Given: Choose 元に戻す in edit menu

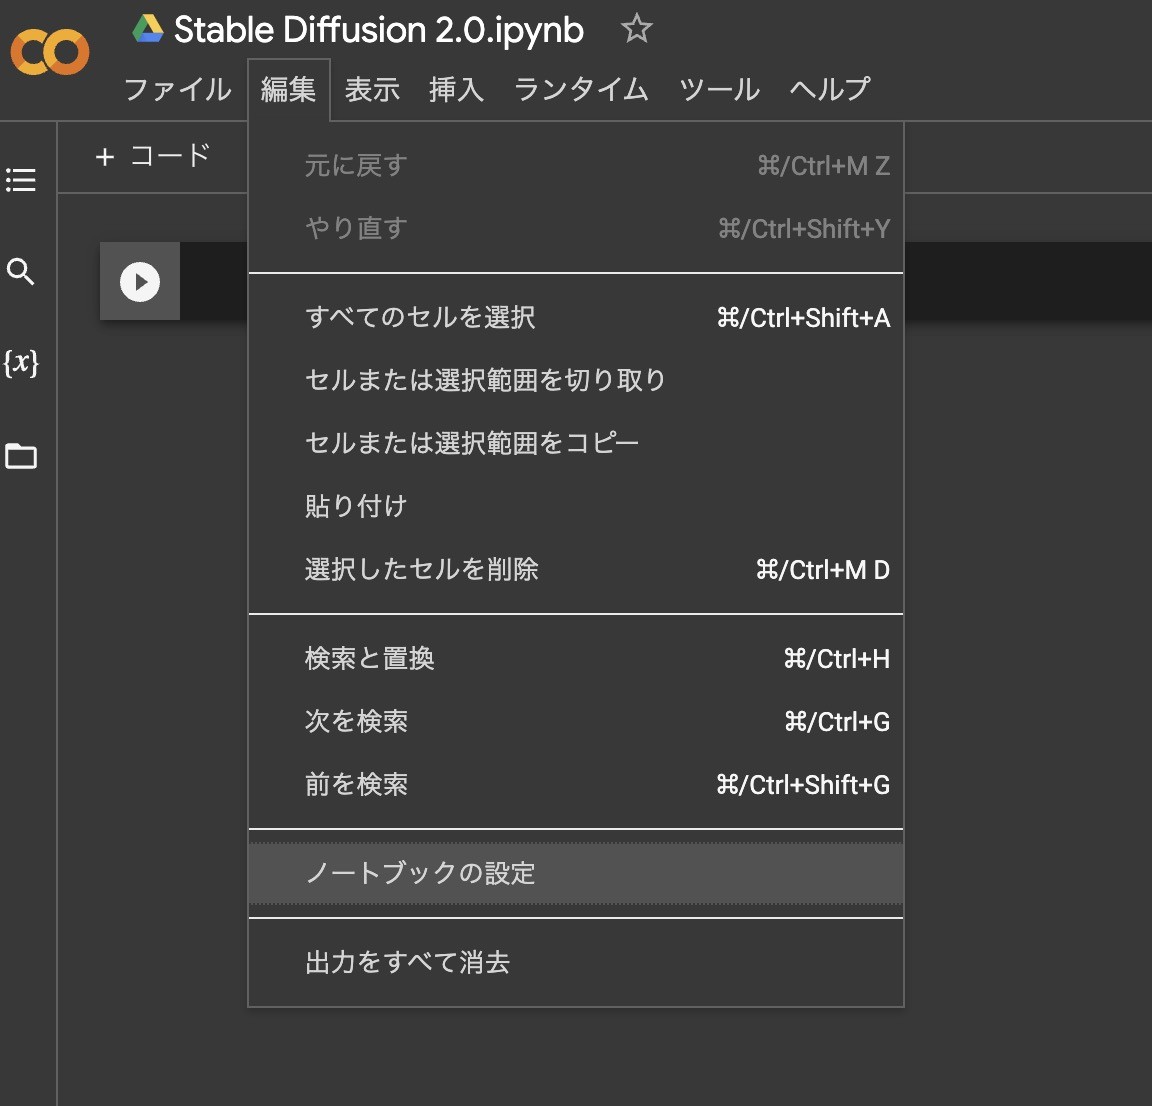Looking at the screenshot, I should point(576,165).
